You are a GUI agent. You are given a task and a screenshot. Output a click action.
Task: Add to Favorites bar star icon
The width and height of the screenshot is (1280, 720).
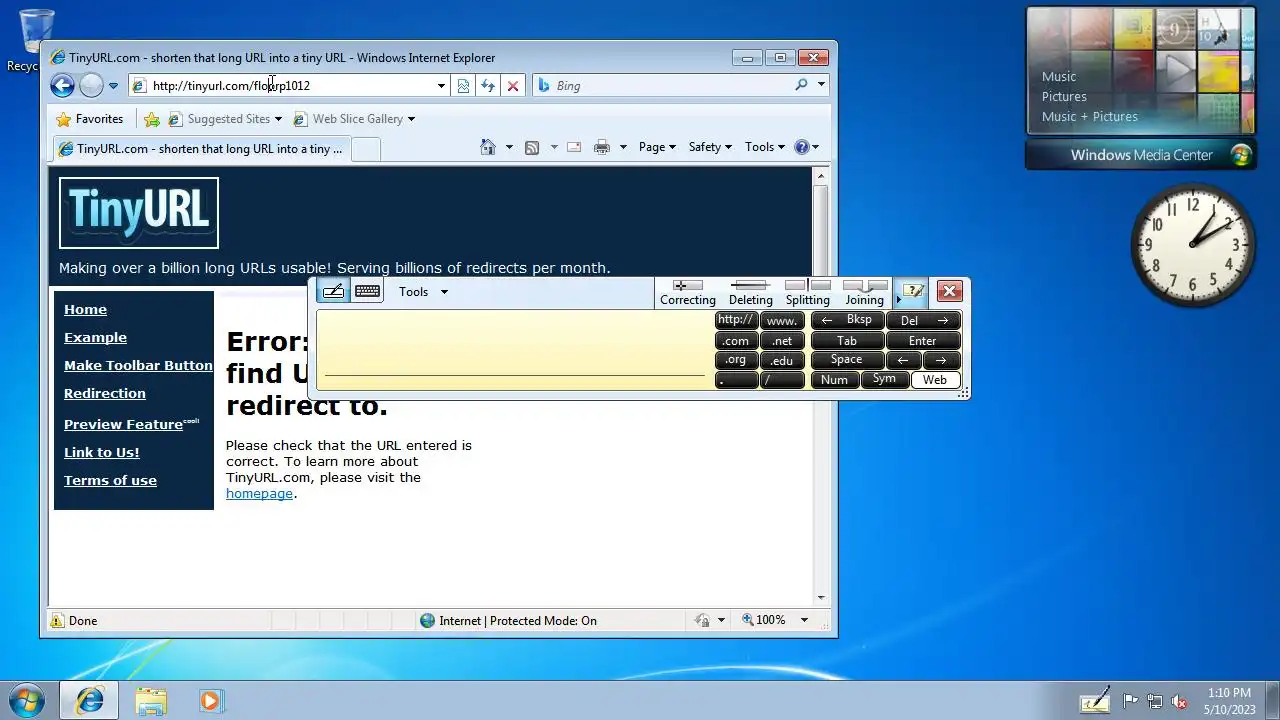coord(152,119)
